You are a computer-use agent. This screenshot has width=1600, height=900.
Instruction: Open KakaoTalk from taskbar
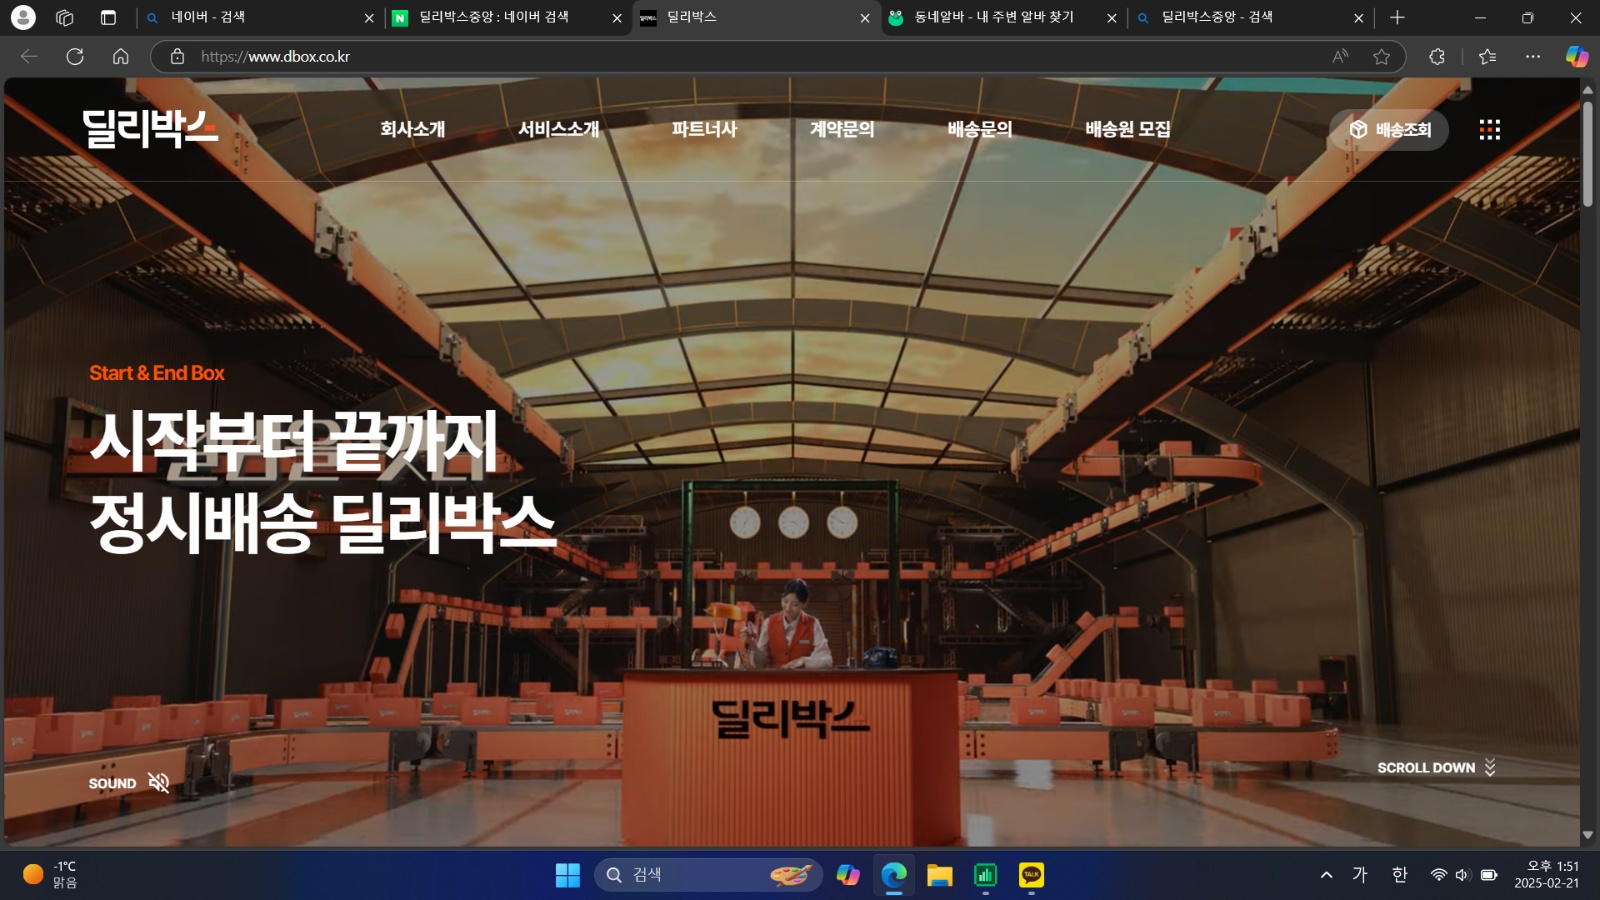[x=1031, y=875]
